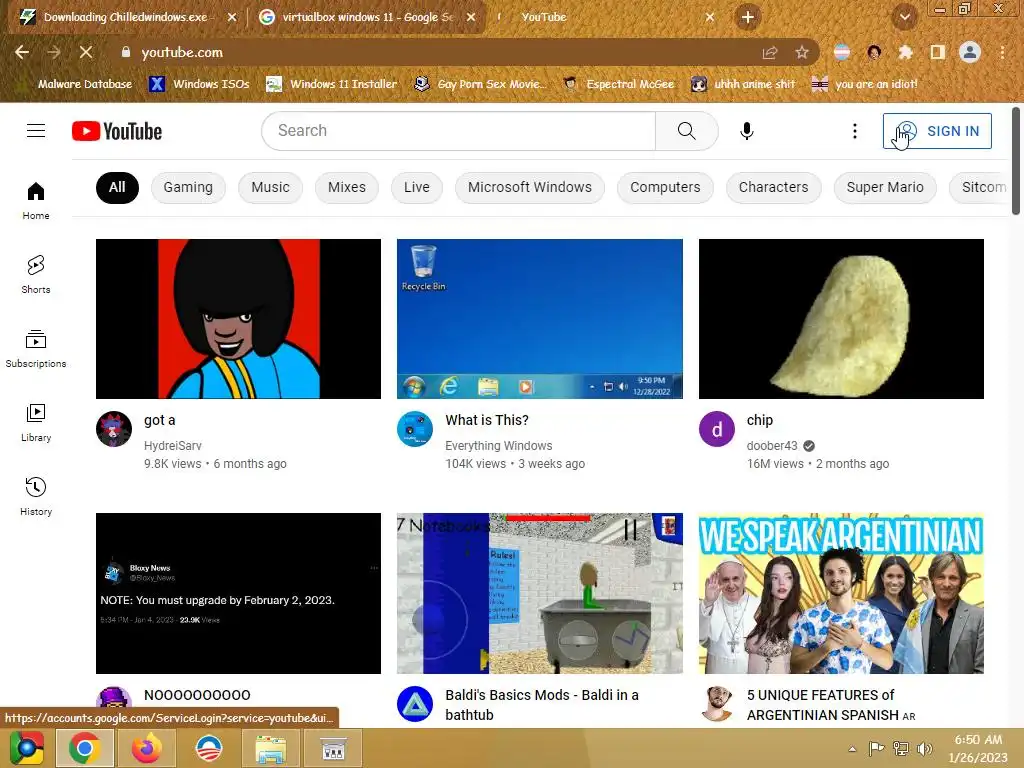Click the flag-striped extension icon in toolbar
1024x768 pixels.
842,52
